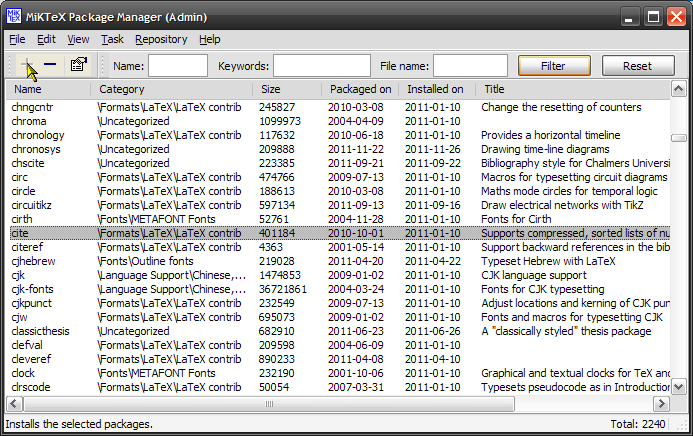
Task: Focus the Keywords filter input field
Action: [x=322, y=66]
